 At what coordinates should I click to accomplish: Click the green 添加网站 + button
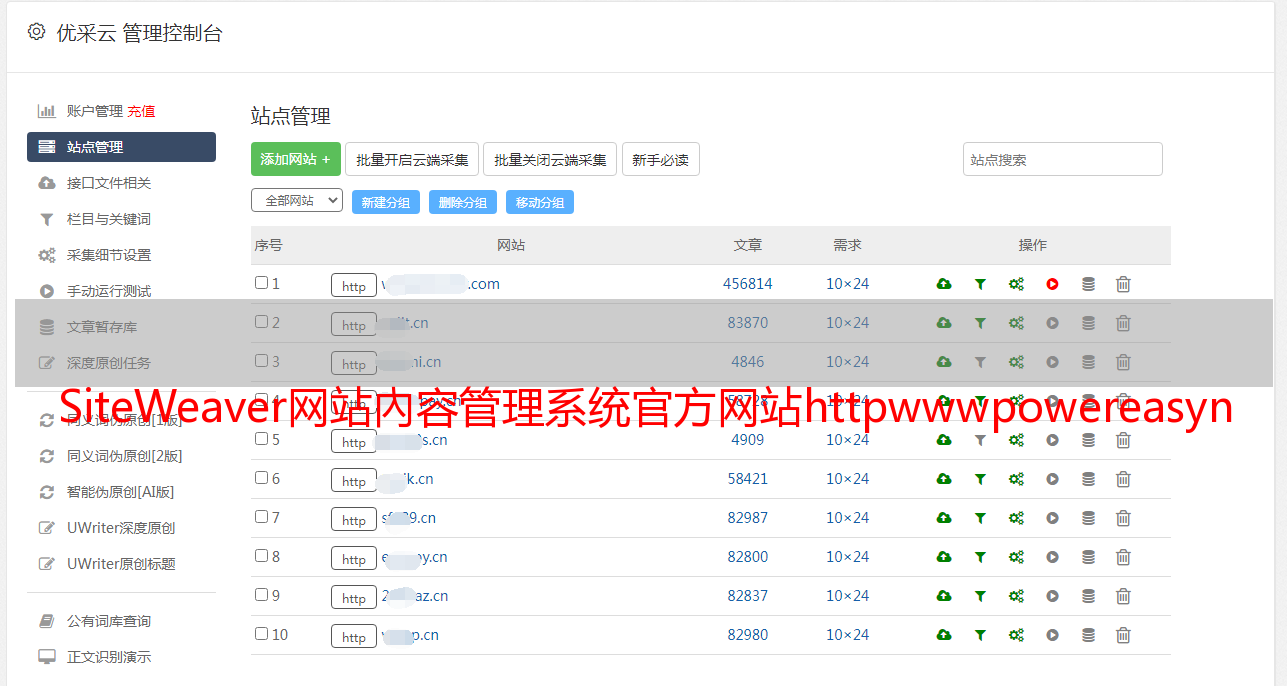tap(296, 159)
